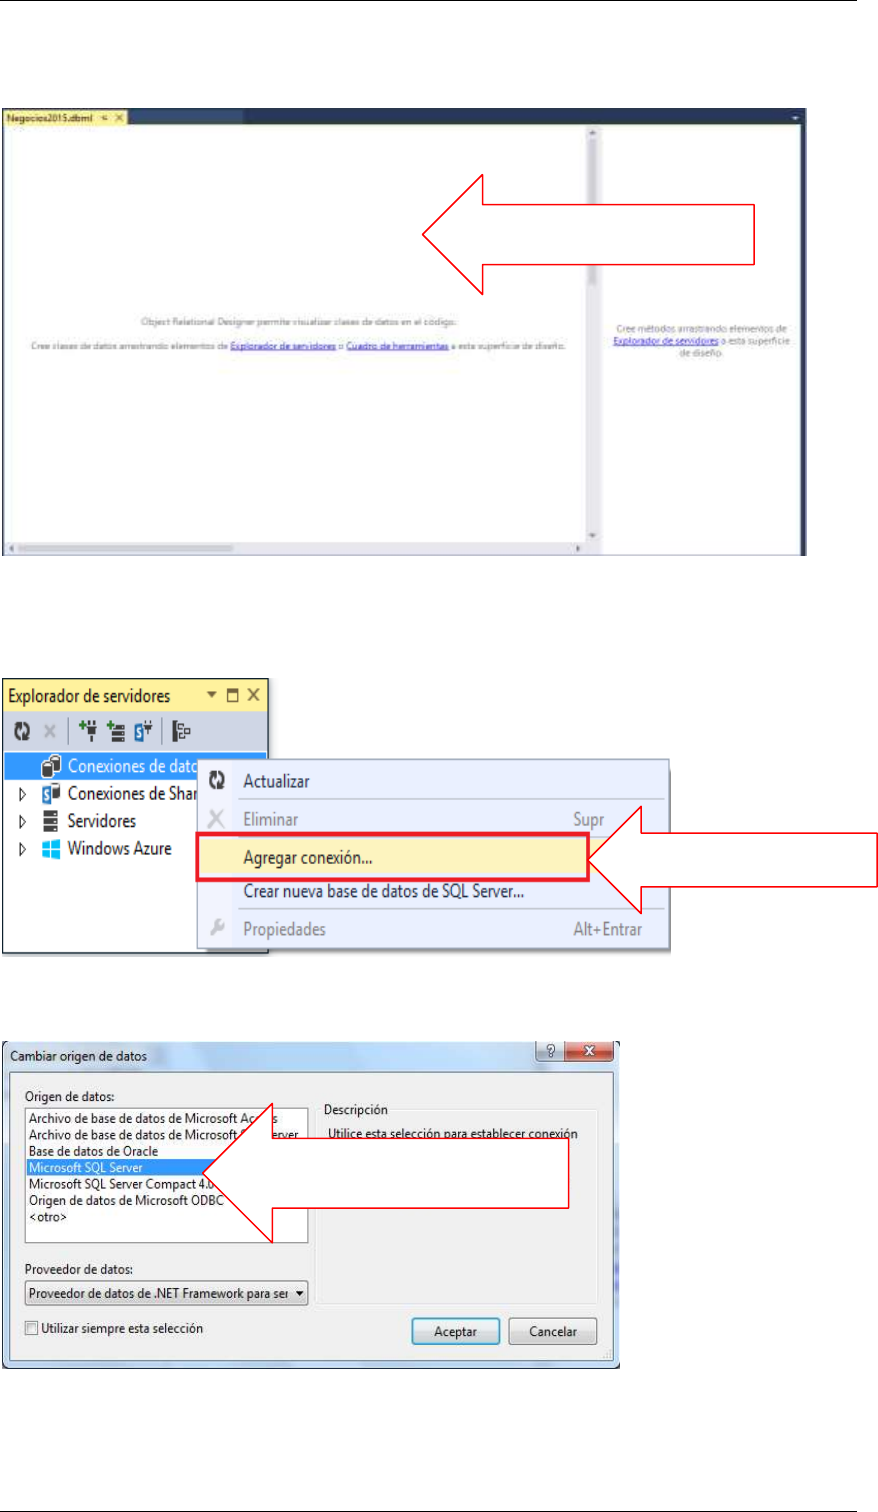Screen dimensions: 878x1512
Task: Click the SharePoint connections node icon
Action: [51, 794]
